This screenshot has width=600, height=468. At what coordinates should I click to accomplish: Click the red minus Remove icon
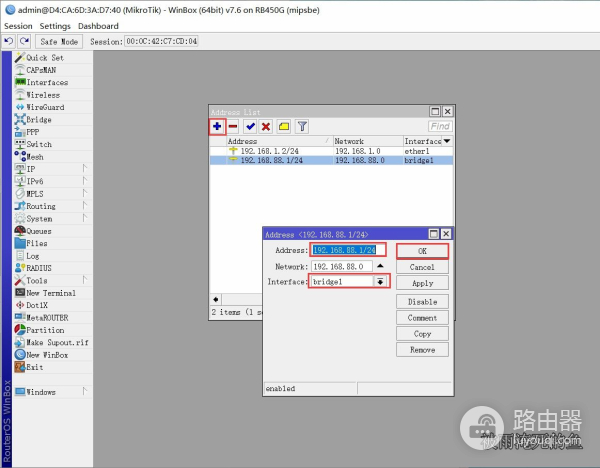click(233, 126)
